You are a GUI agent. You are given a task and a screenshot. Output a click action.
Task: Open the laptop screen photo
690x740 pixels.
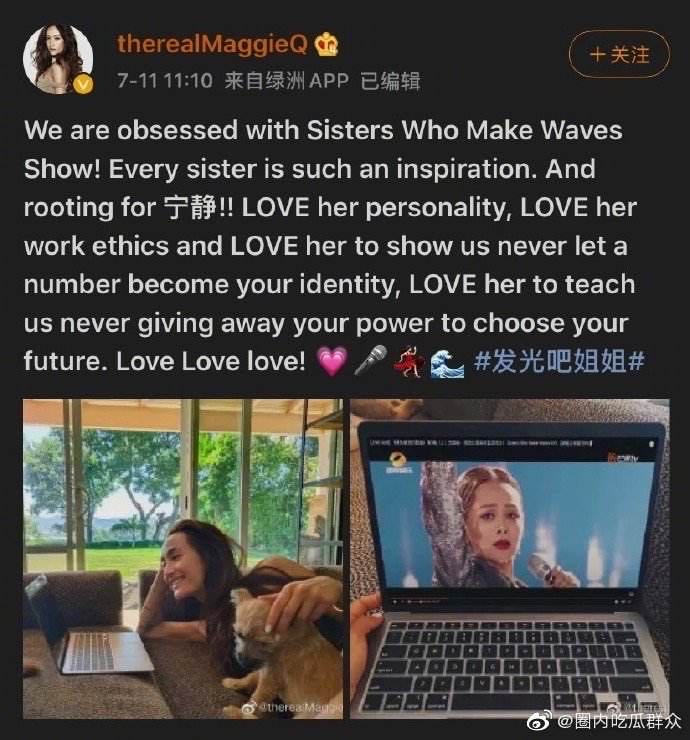[x=509, y=559]
